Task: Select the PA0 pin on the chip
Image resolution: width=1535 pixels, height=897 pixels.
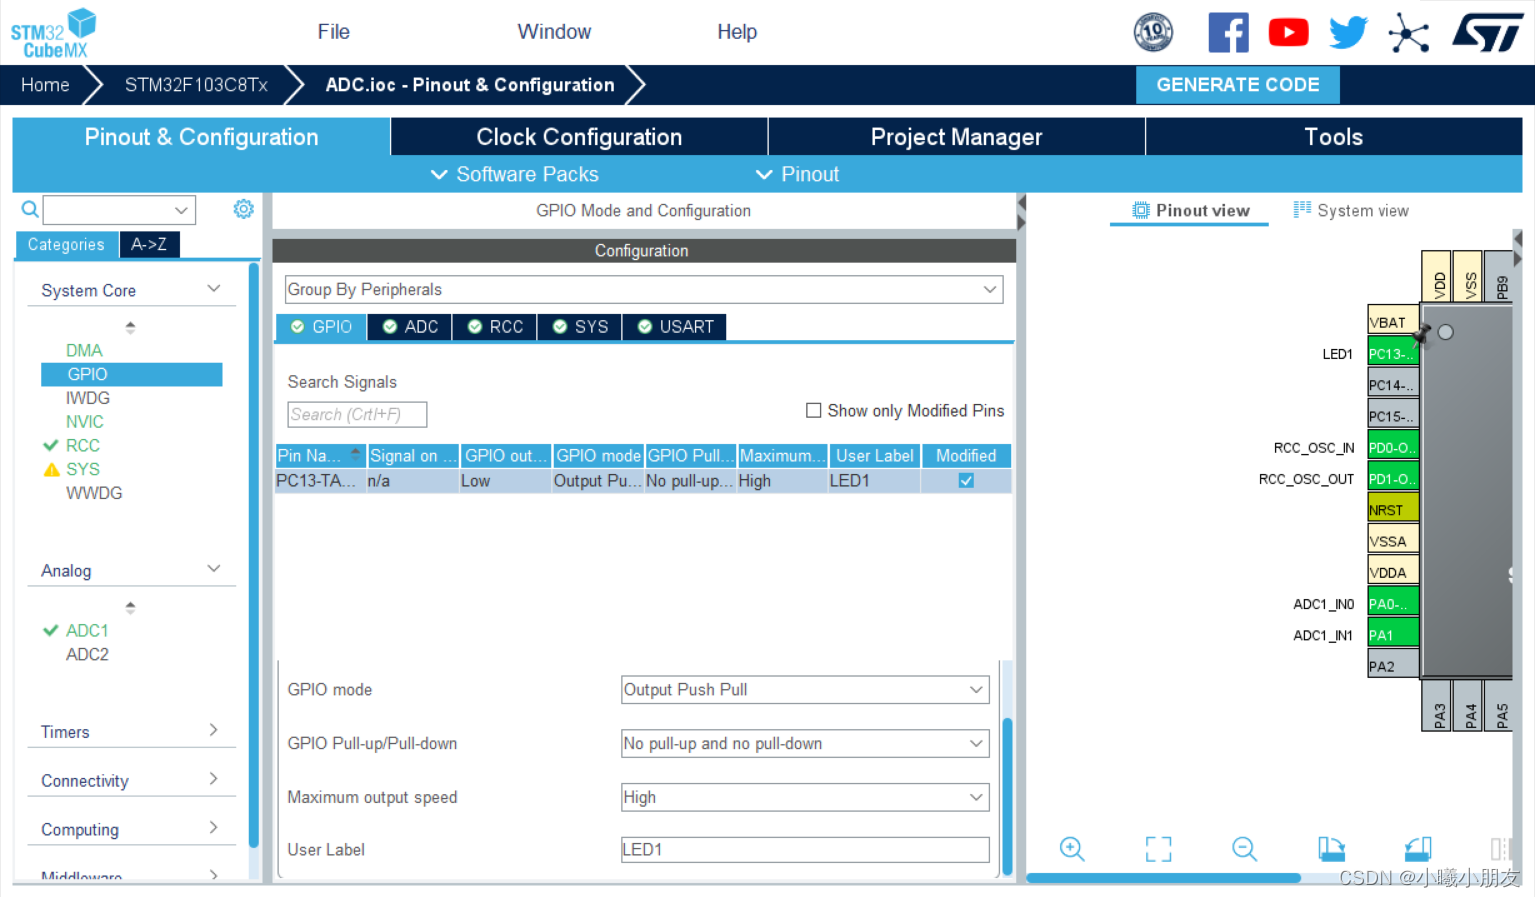Action: [x=1393, y=603]
